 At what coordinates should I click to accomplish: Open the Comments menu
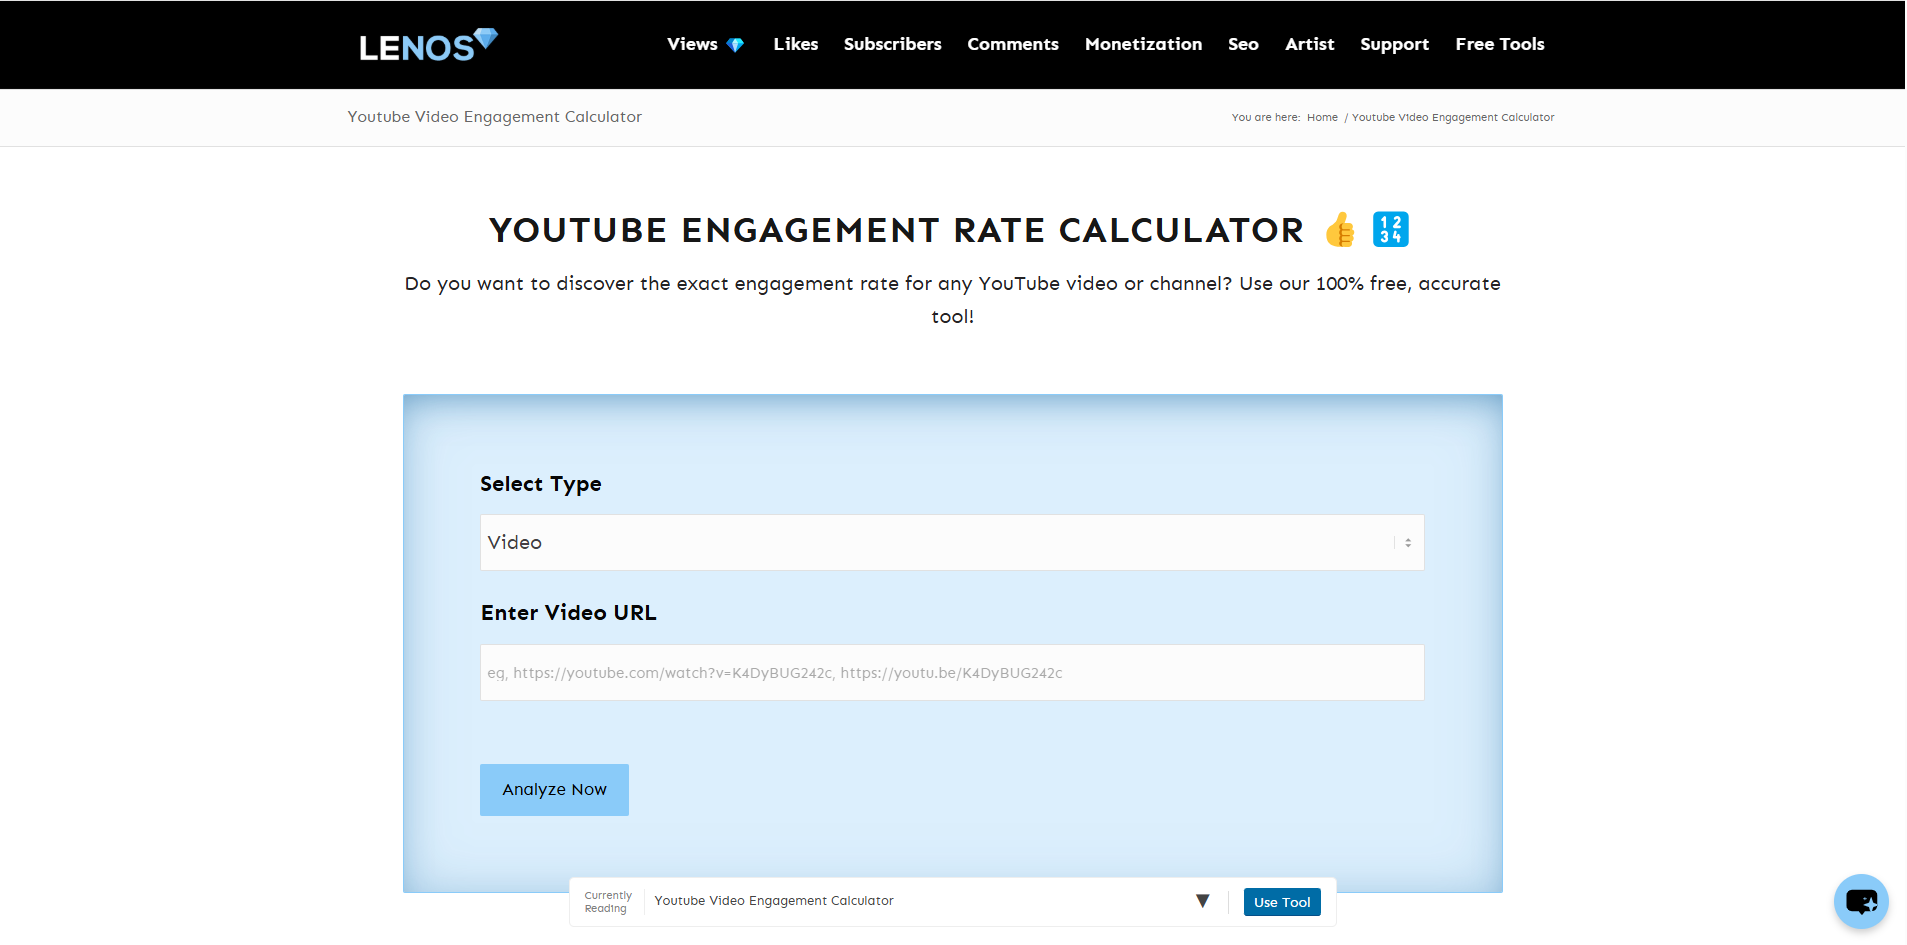tap(1013, 44)
